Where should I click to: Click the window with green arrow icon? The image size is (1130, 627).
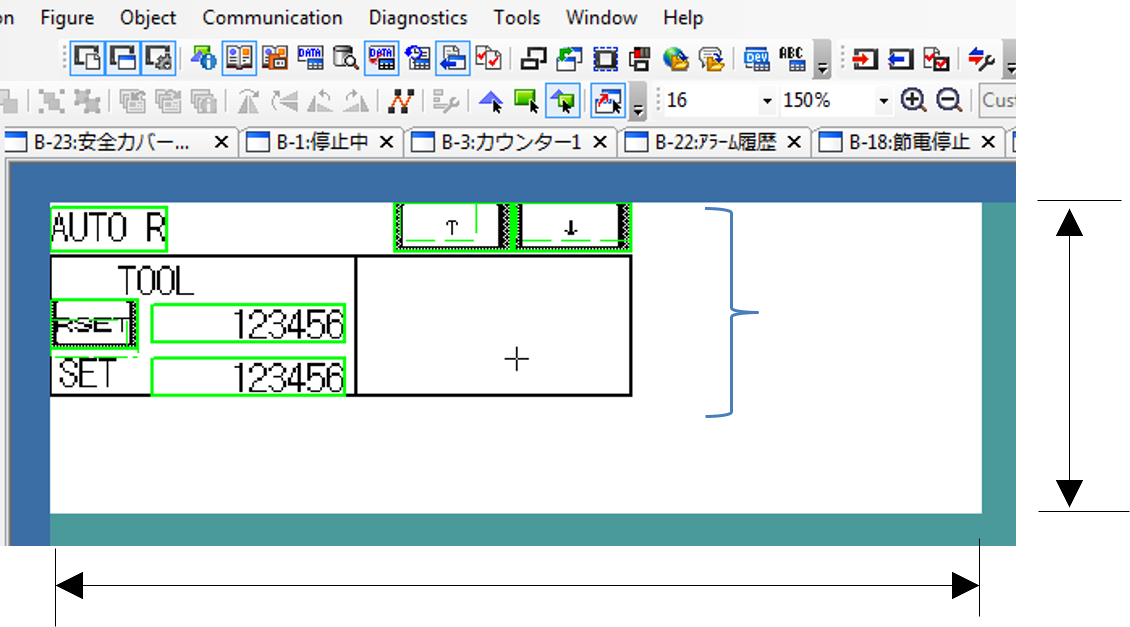(x=569, y=58)
